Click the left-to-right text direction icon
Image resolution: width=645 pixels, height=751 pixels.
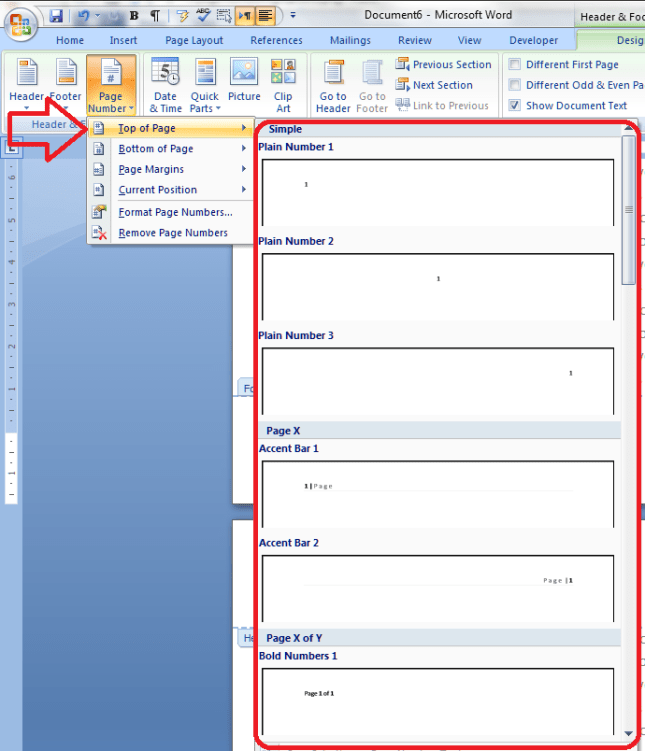coord(245,16)
